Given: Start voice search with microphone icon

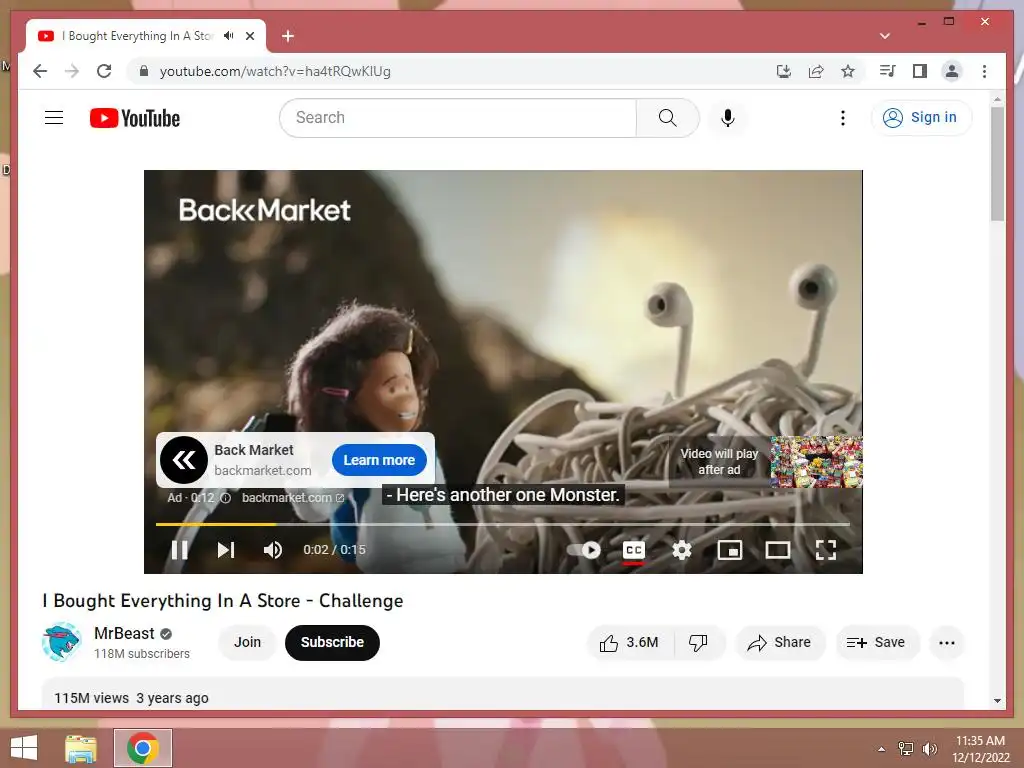Looking at the screenshot, I should (x=728, y=118).
